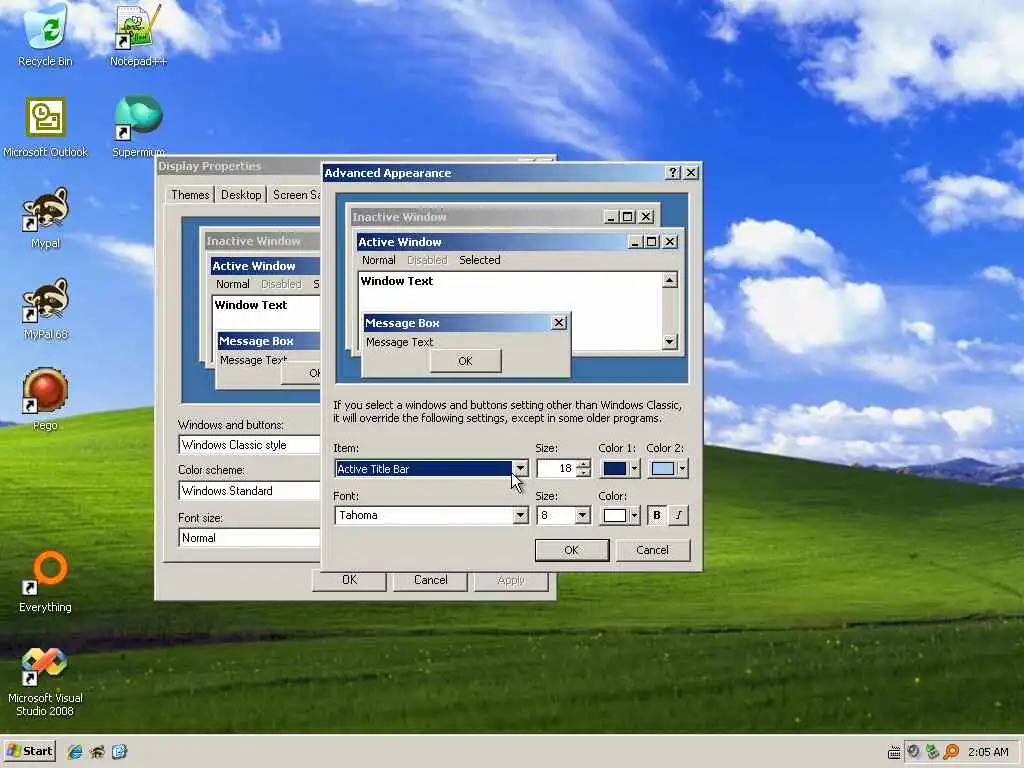Screen dimensions: 1024x768
Task: Click the Window Text in the preview
Action: pos(396,281)
